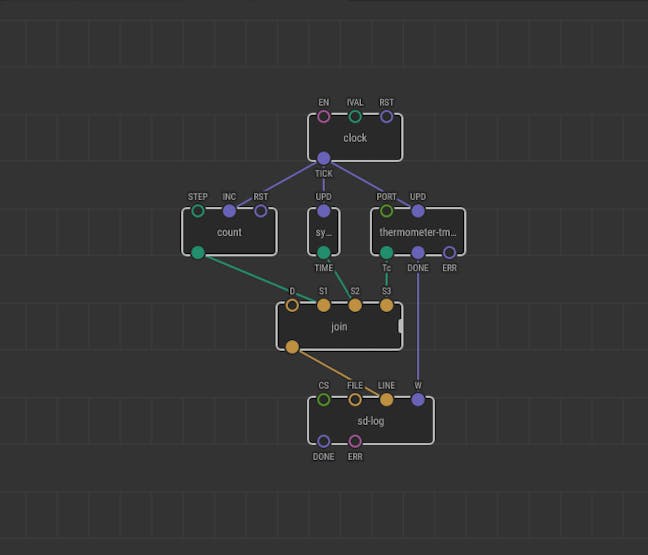Click the UPD input pin on sy… node
This screenshot has width=648, height=555.
[x=324, y=211]
